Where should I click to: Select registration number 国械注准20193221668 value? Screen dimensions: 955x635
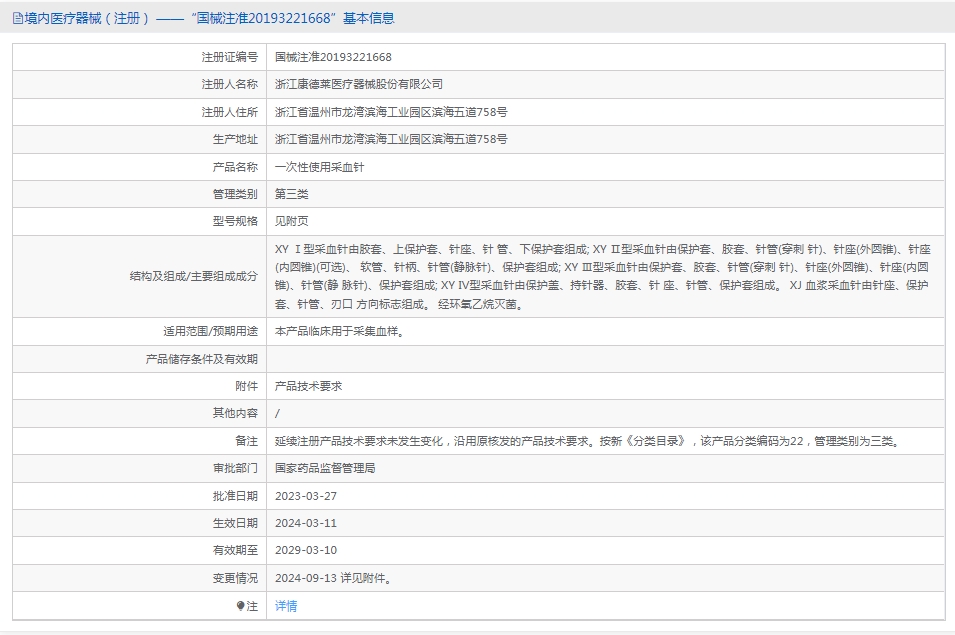pyautogui.click(x=333, y=57)
